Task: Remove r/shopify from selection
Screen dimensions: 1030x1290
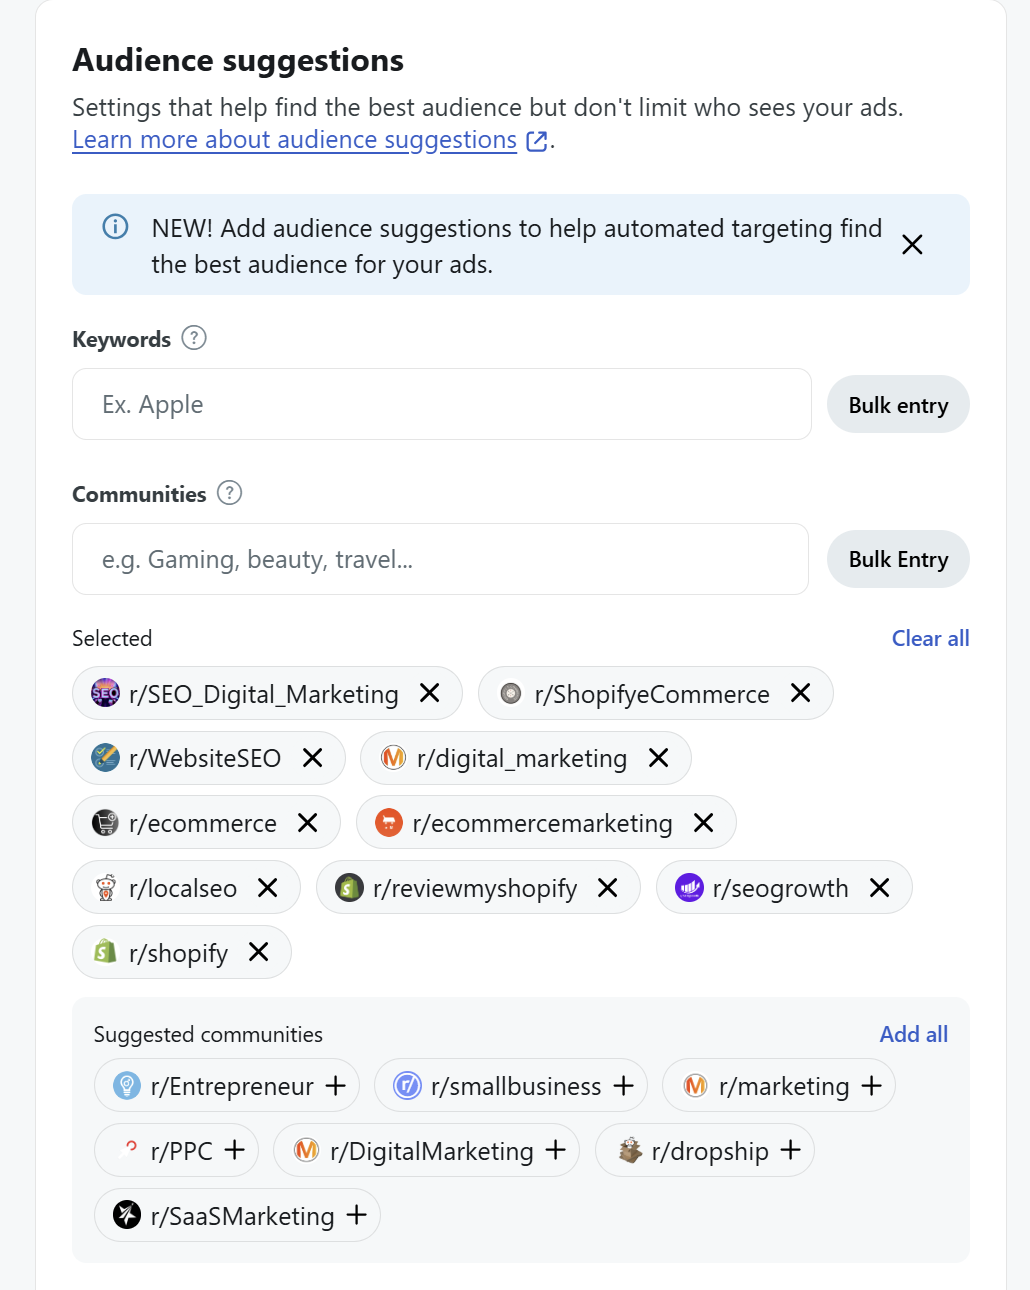Action: point(259,952)
